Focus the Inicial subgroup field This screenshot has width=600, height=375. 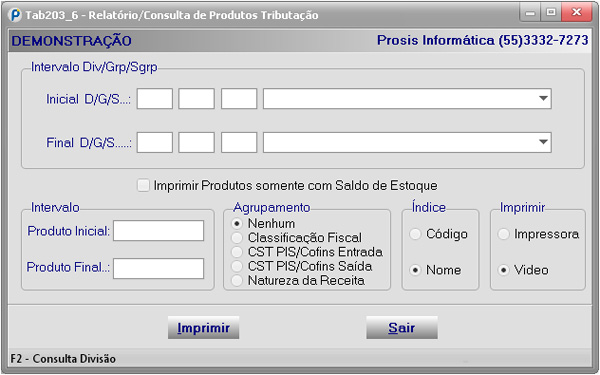tap(239, 99)
